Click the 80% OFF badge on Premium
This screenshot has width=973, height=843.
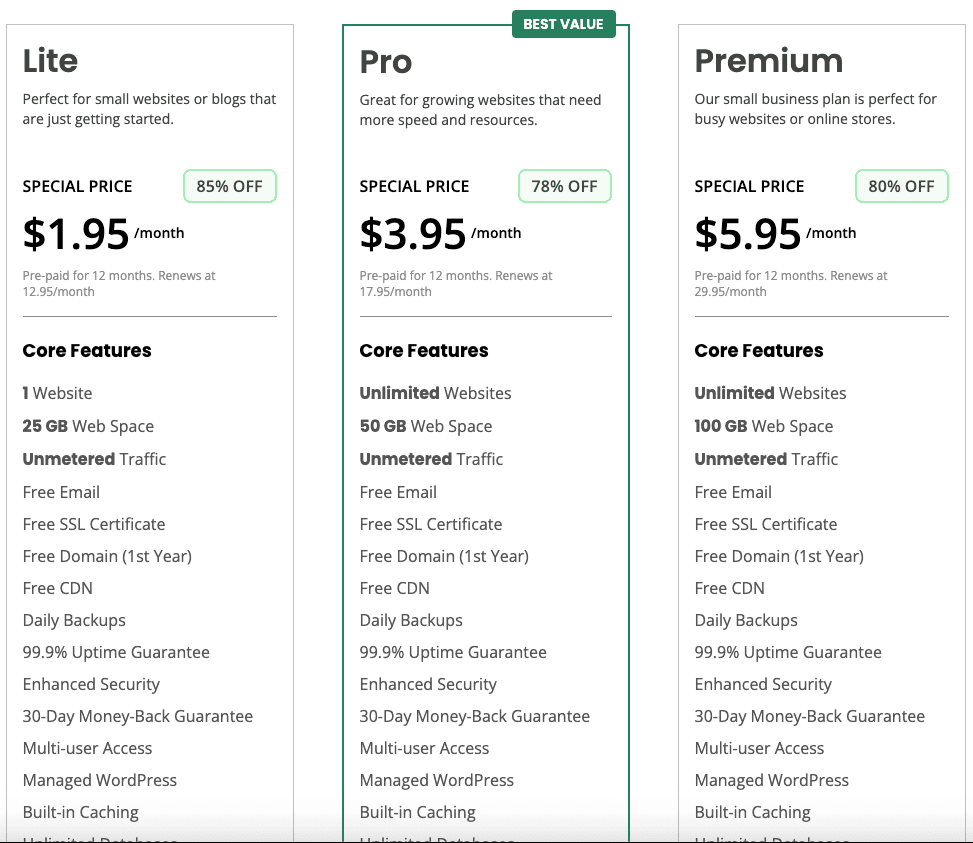pos(902,186)
